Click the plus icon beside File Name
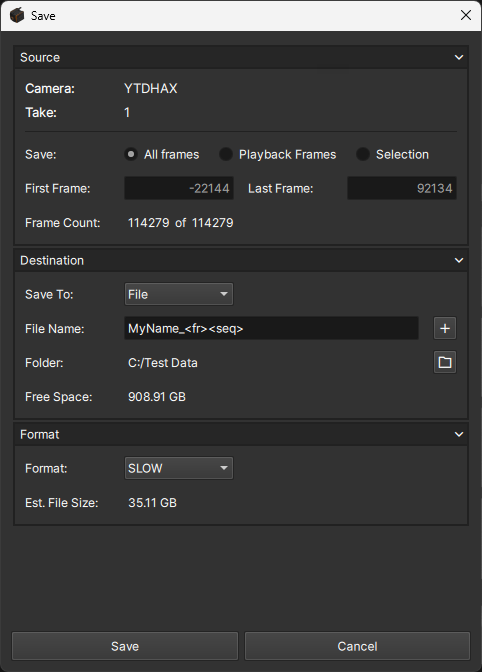The image size is (482, 672). 445,328
